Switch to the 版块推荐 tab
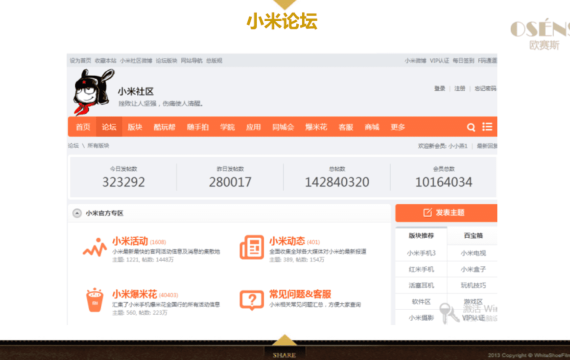This screenshot has width=570, height=360. tap(421, 236)
